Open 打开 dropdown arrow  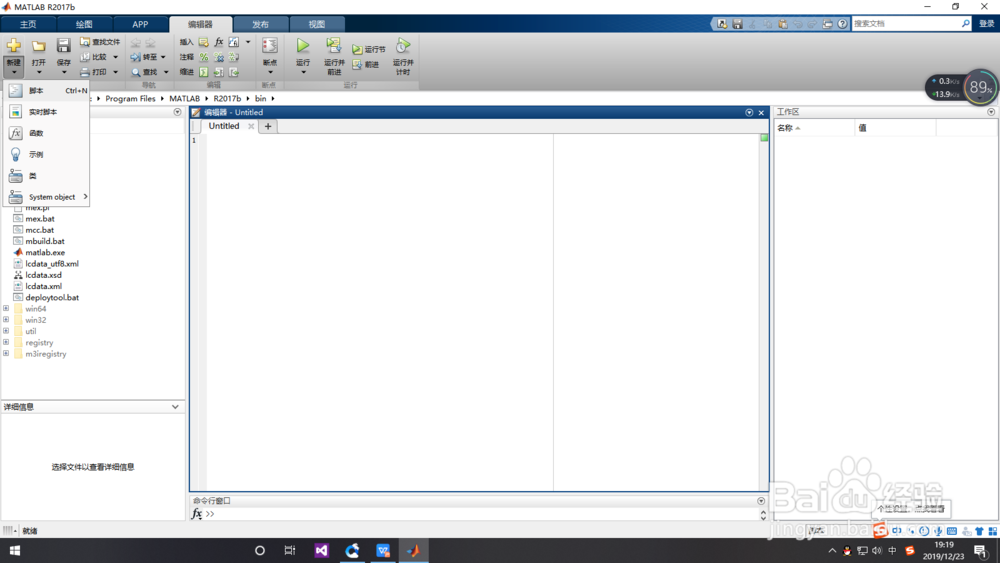tap(39, 72)
